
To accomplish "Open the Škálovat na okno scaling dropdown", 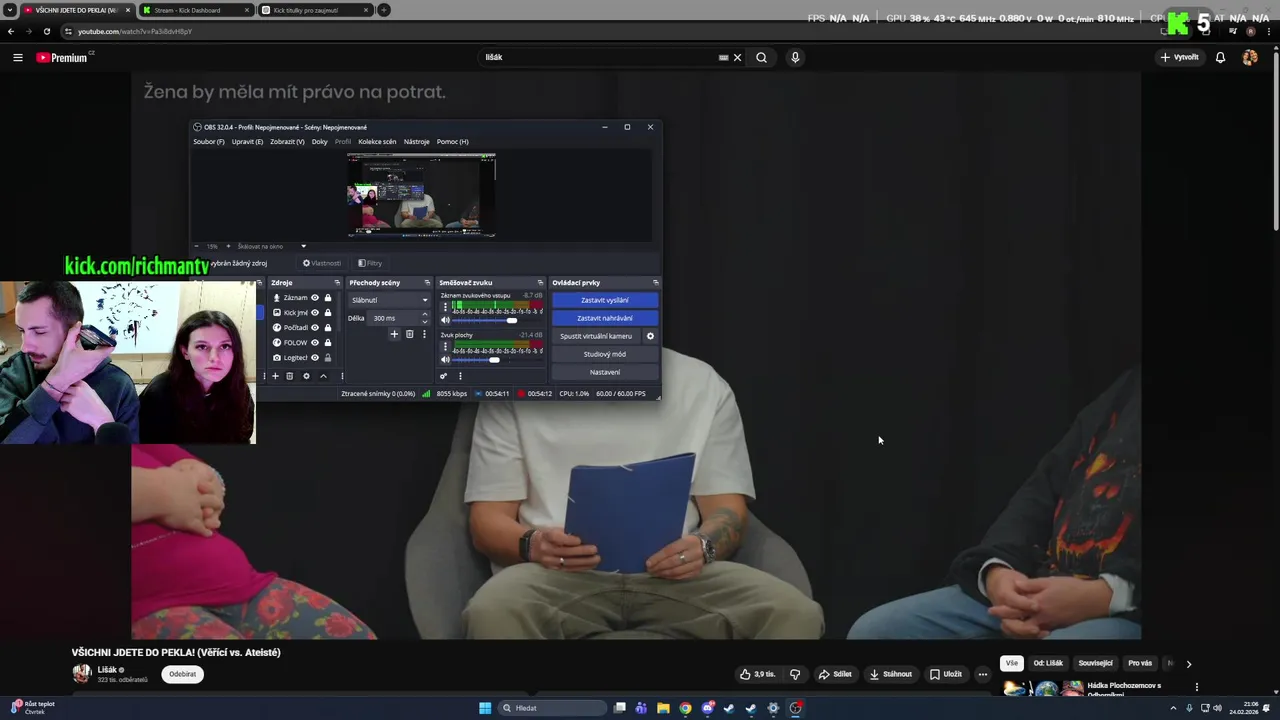I will pos(271,246).
